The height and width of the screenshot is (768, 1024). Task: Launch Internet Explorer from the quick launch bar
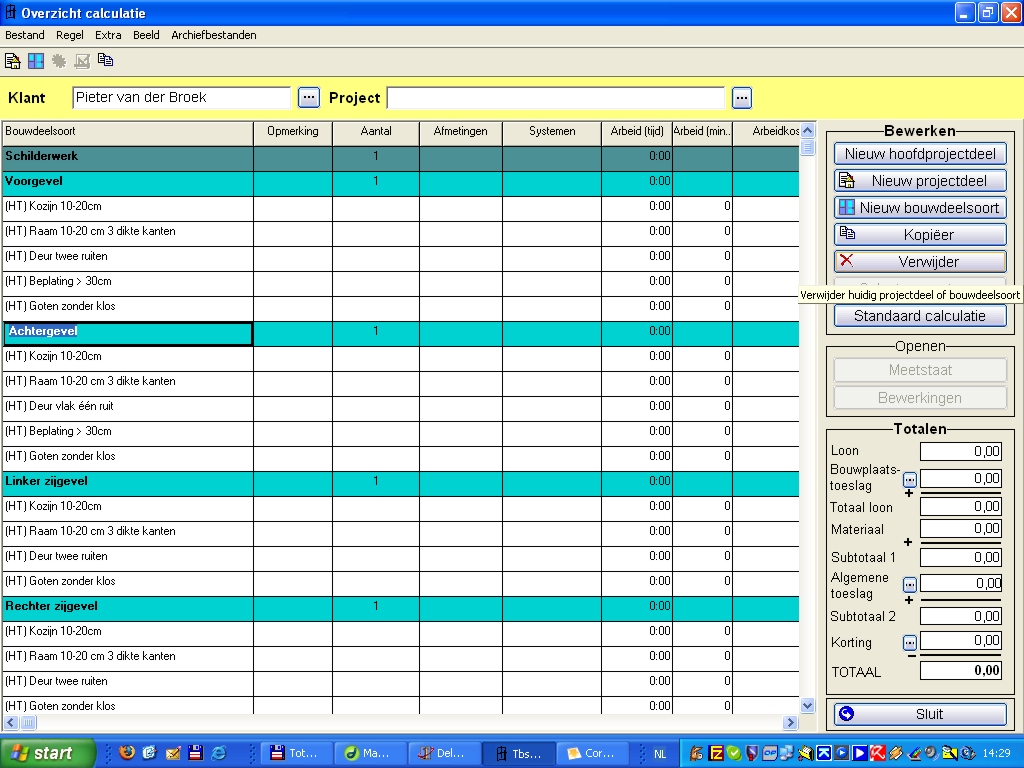click(x=219, y=753)
